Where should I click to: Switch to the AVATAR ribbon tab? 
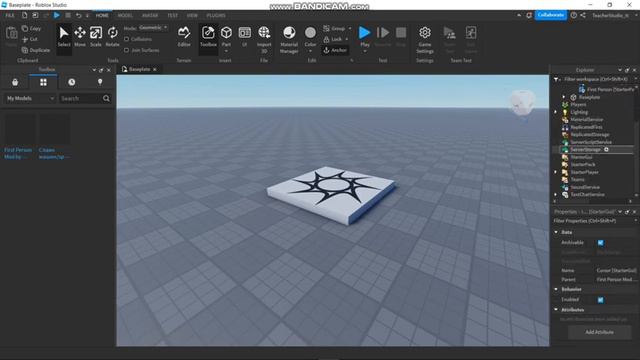point(150,16)
